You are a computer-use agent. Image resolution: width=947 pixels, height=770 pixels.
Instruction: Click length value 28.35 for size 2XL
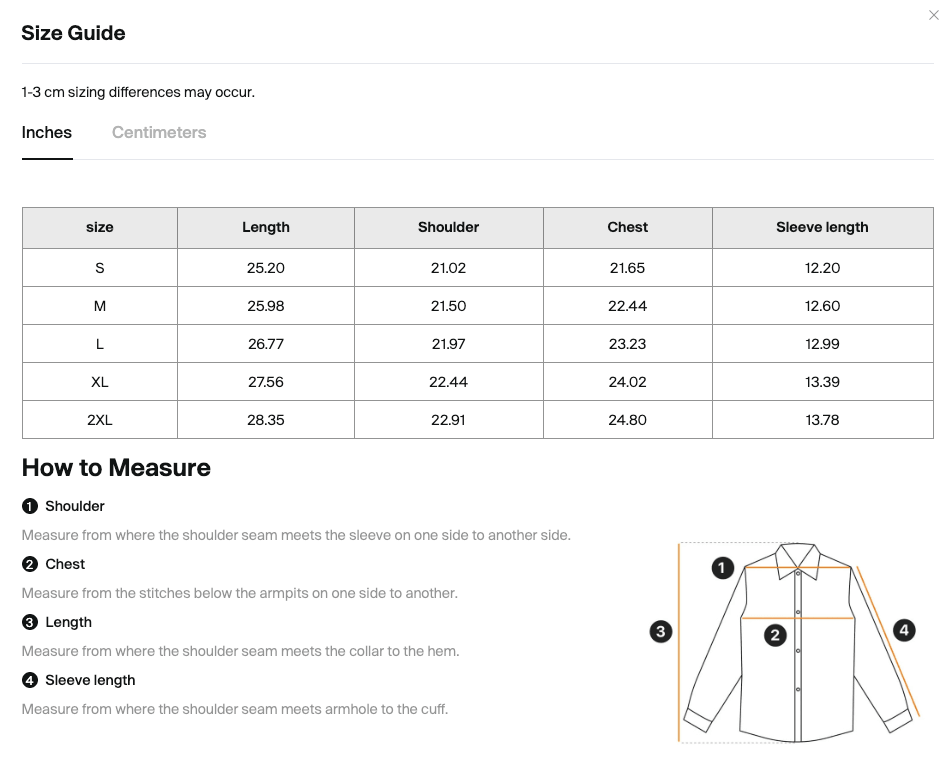pyautogui.click(x=266, y=420)
